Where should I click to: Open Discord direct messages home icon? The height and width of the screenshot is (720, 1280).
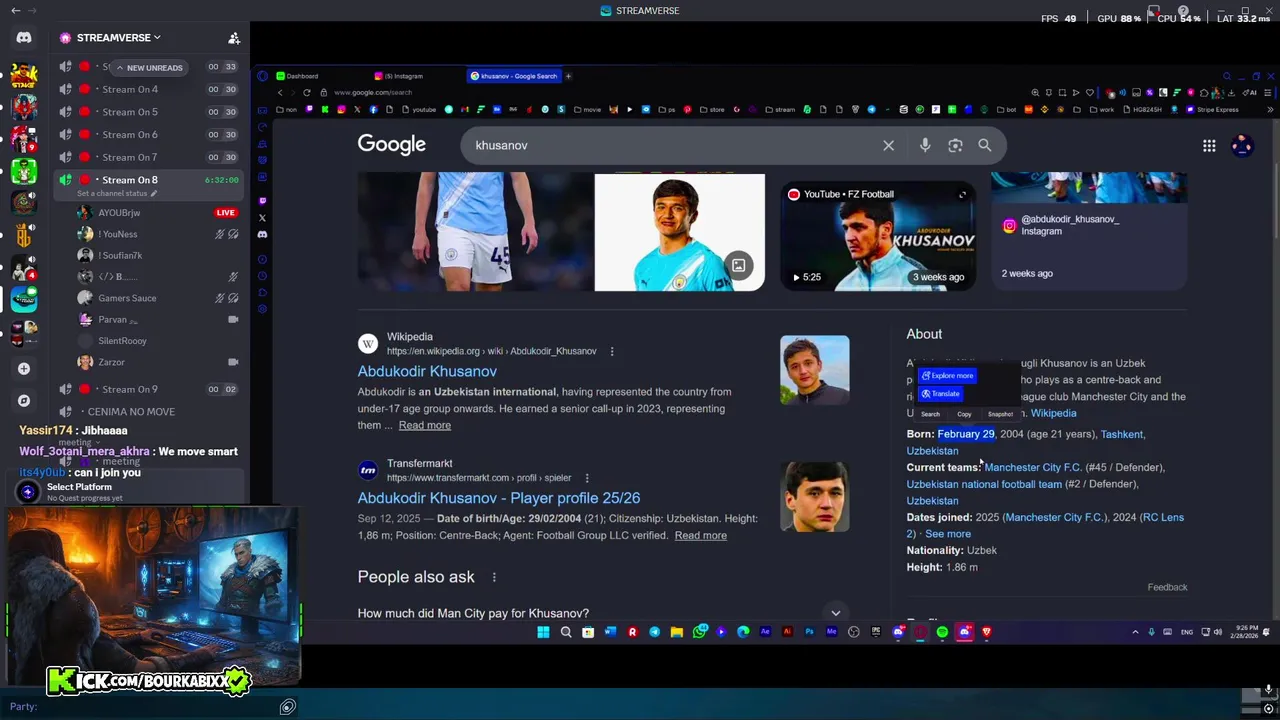24,37
